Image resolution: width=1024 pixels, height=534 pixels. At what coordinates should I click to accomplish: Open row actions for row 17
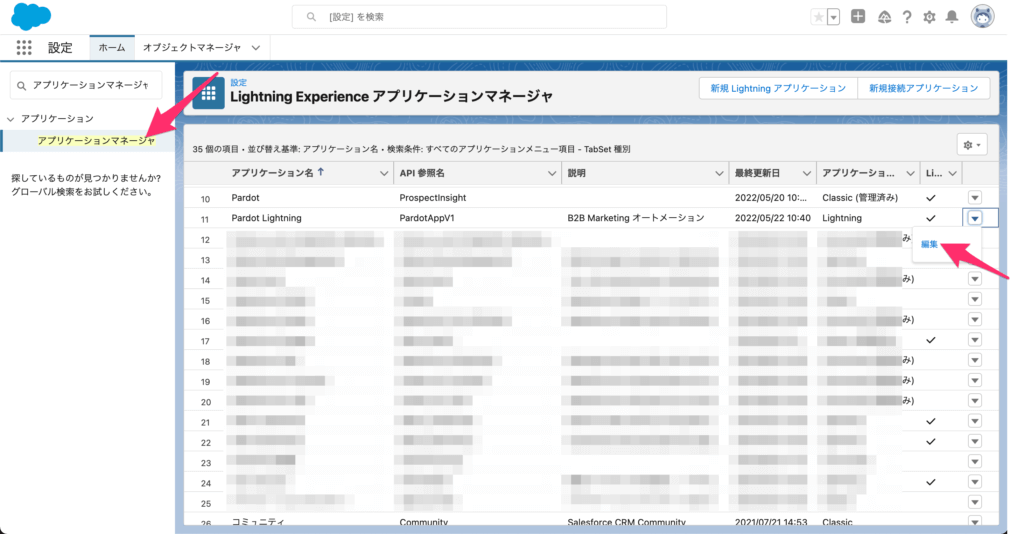point(975,340)
